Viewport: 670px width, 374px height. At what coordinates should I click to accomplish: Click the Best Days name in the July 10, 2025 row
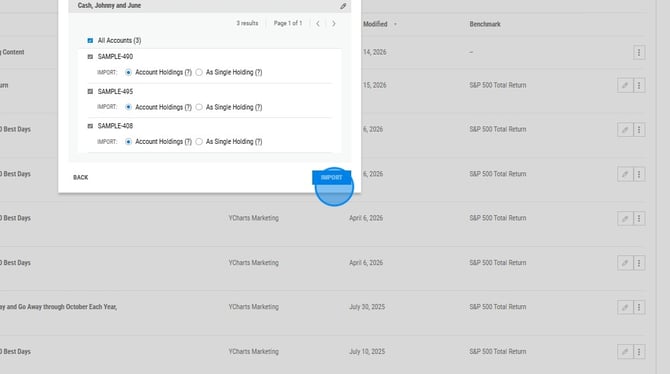coord(15,351)
